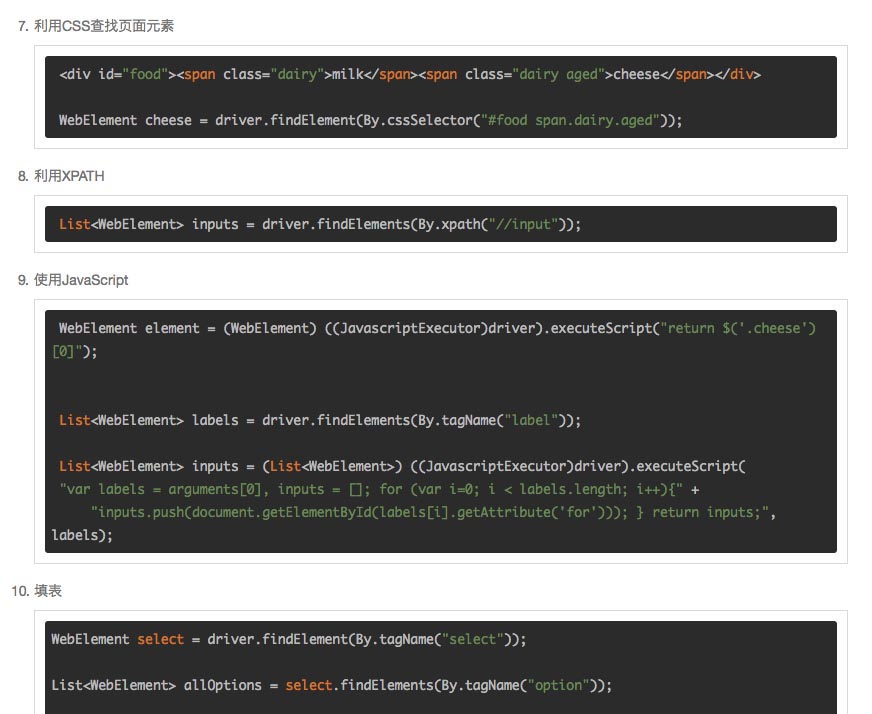Click heading '7. 利用CSS查找页面元素'
Image resolution: width=872 pixels, height=714 pixels.
point(96,26)
